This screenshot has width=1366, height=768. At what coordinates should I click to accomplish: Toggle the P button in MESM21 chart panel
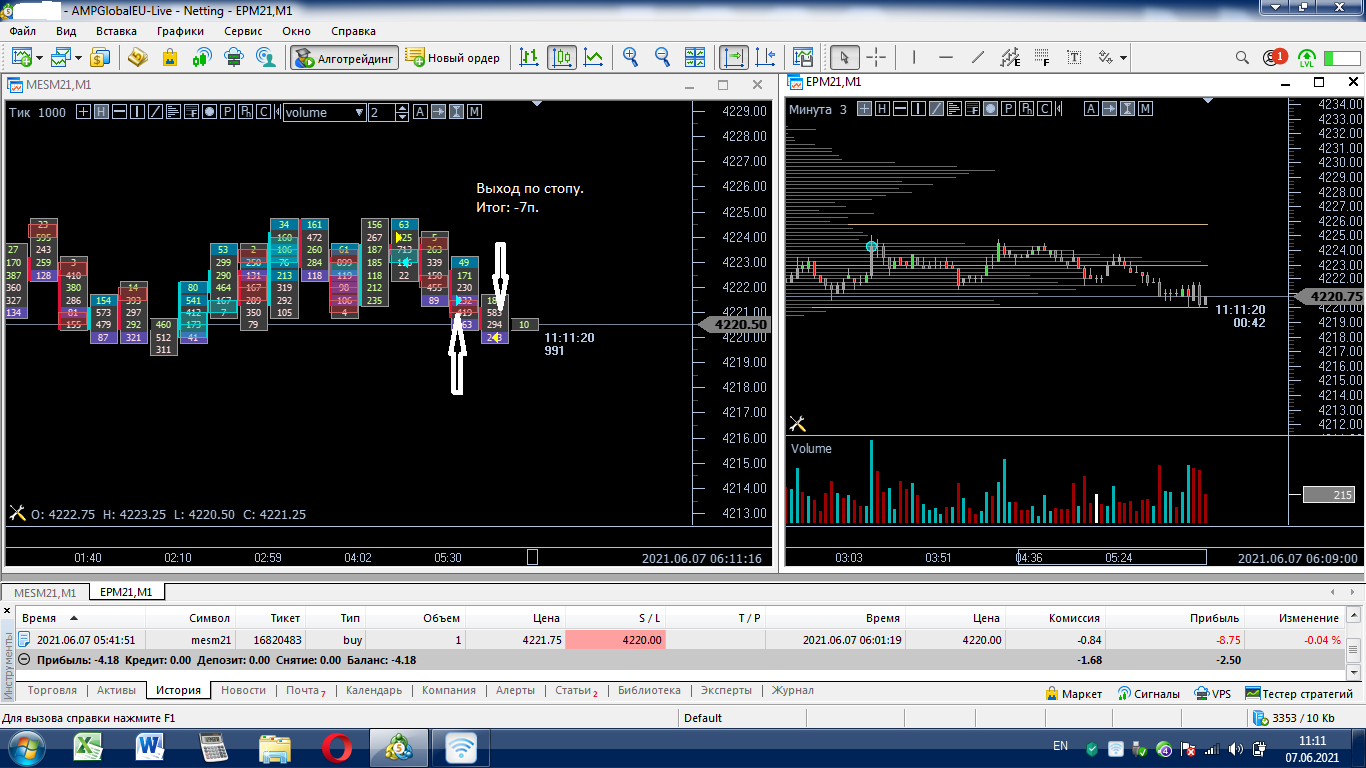point(228,112)
